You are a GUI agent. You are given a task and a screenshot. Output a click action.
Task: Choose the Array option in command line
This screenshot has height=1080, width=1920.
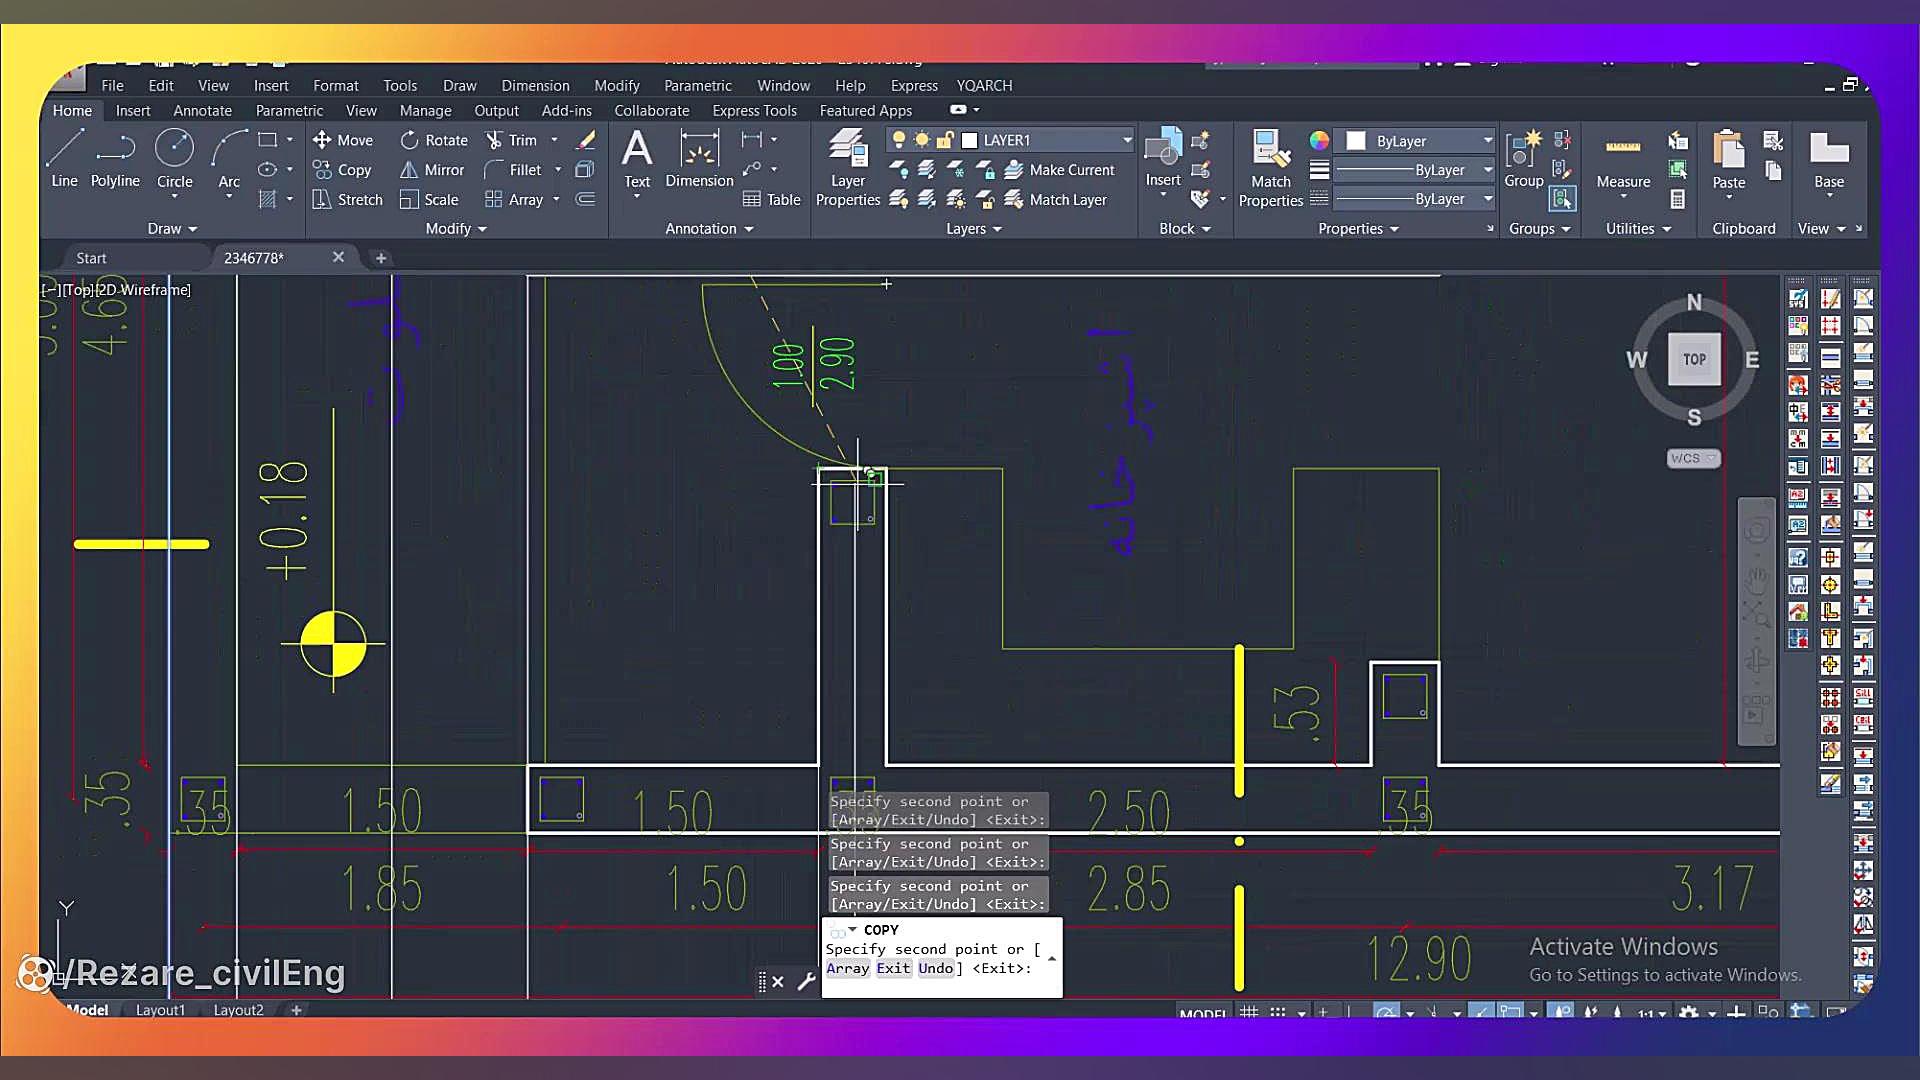tap(847, 968)
